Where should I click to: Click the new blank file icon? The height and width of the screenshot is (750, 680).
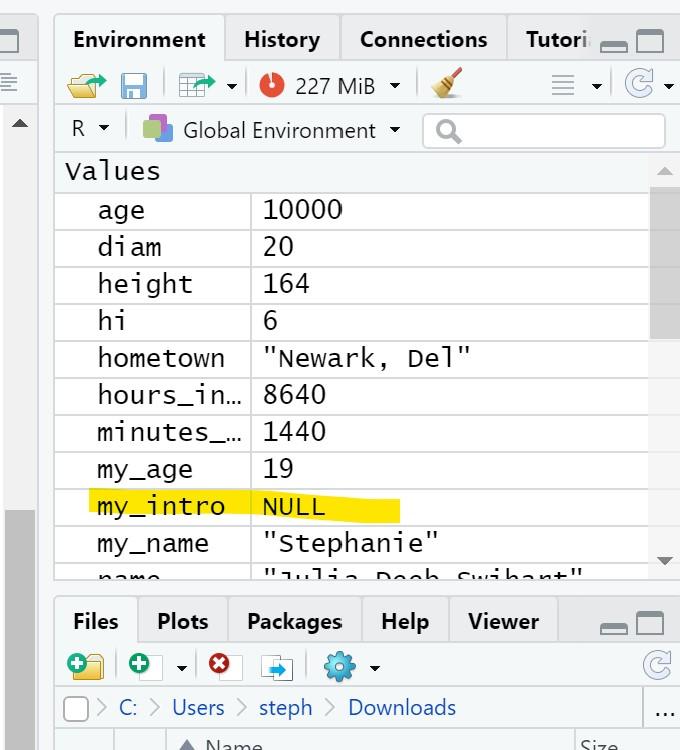pyautogui.click(x=145, y=666)
